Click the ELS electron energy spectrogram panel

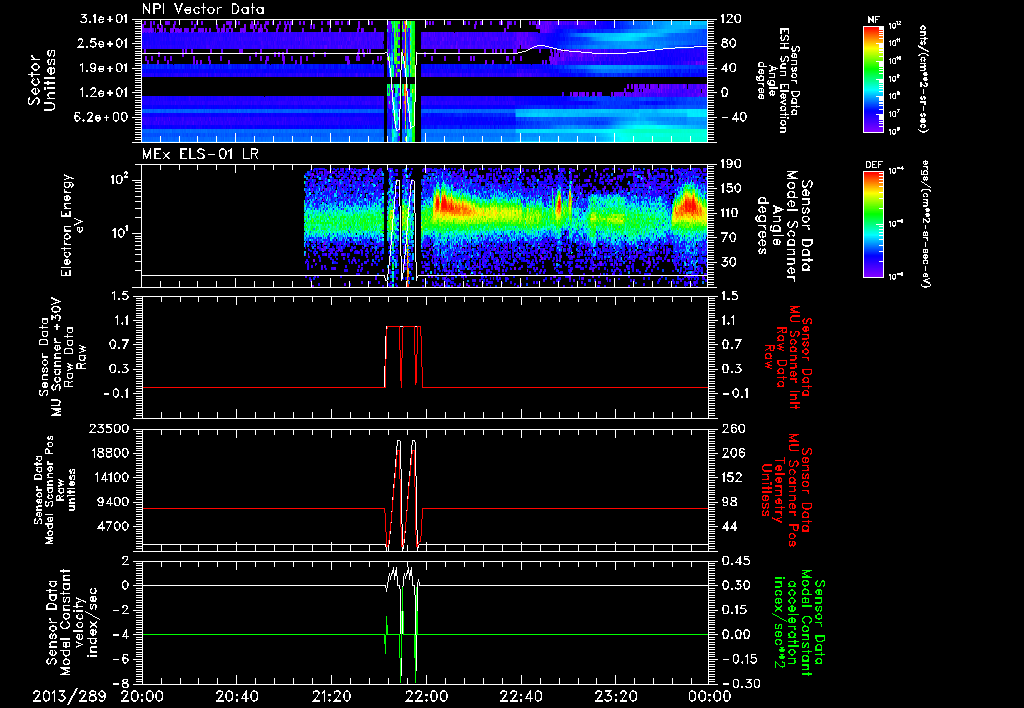coord(424,225)
